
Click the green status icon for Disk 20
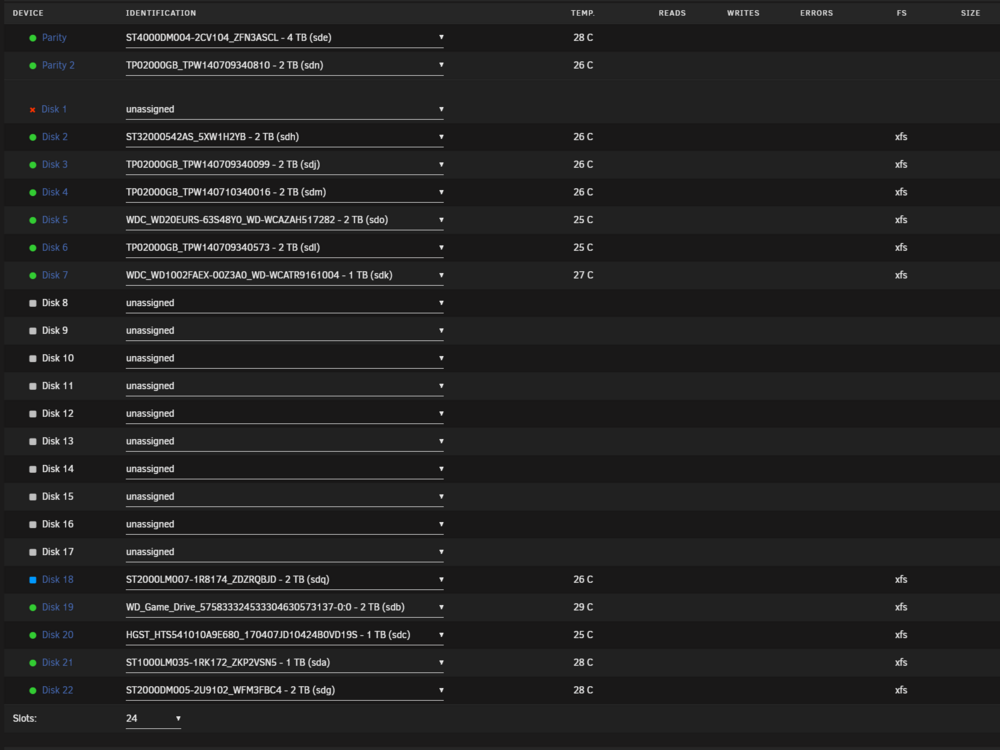33,635
